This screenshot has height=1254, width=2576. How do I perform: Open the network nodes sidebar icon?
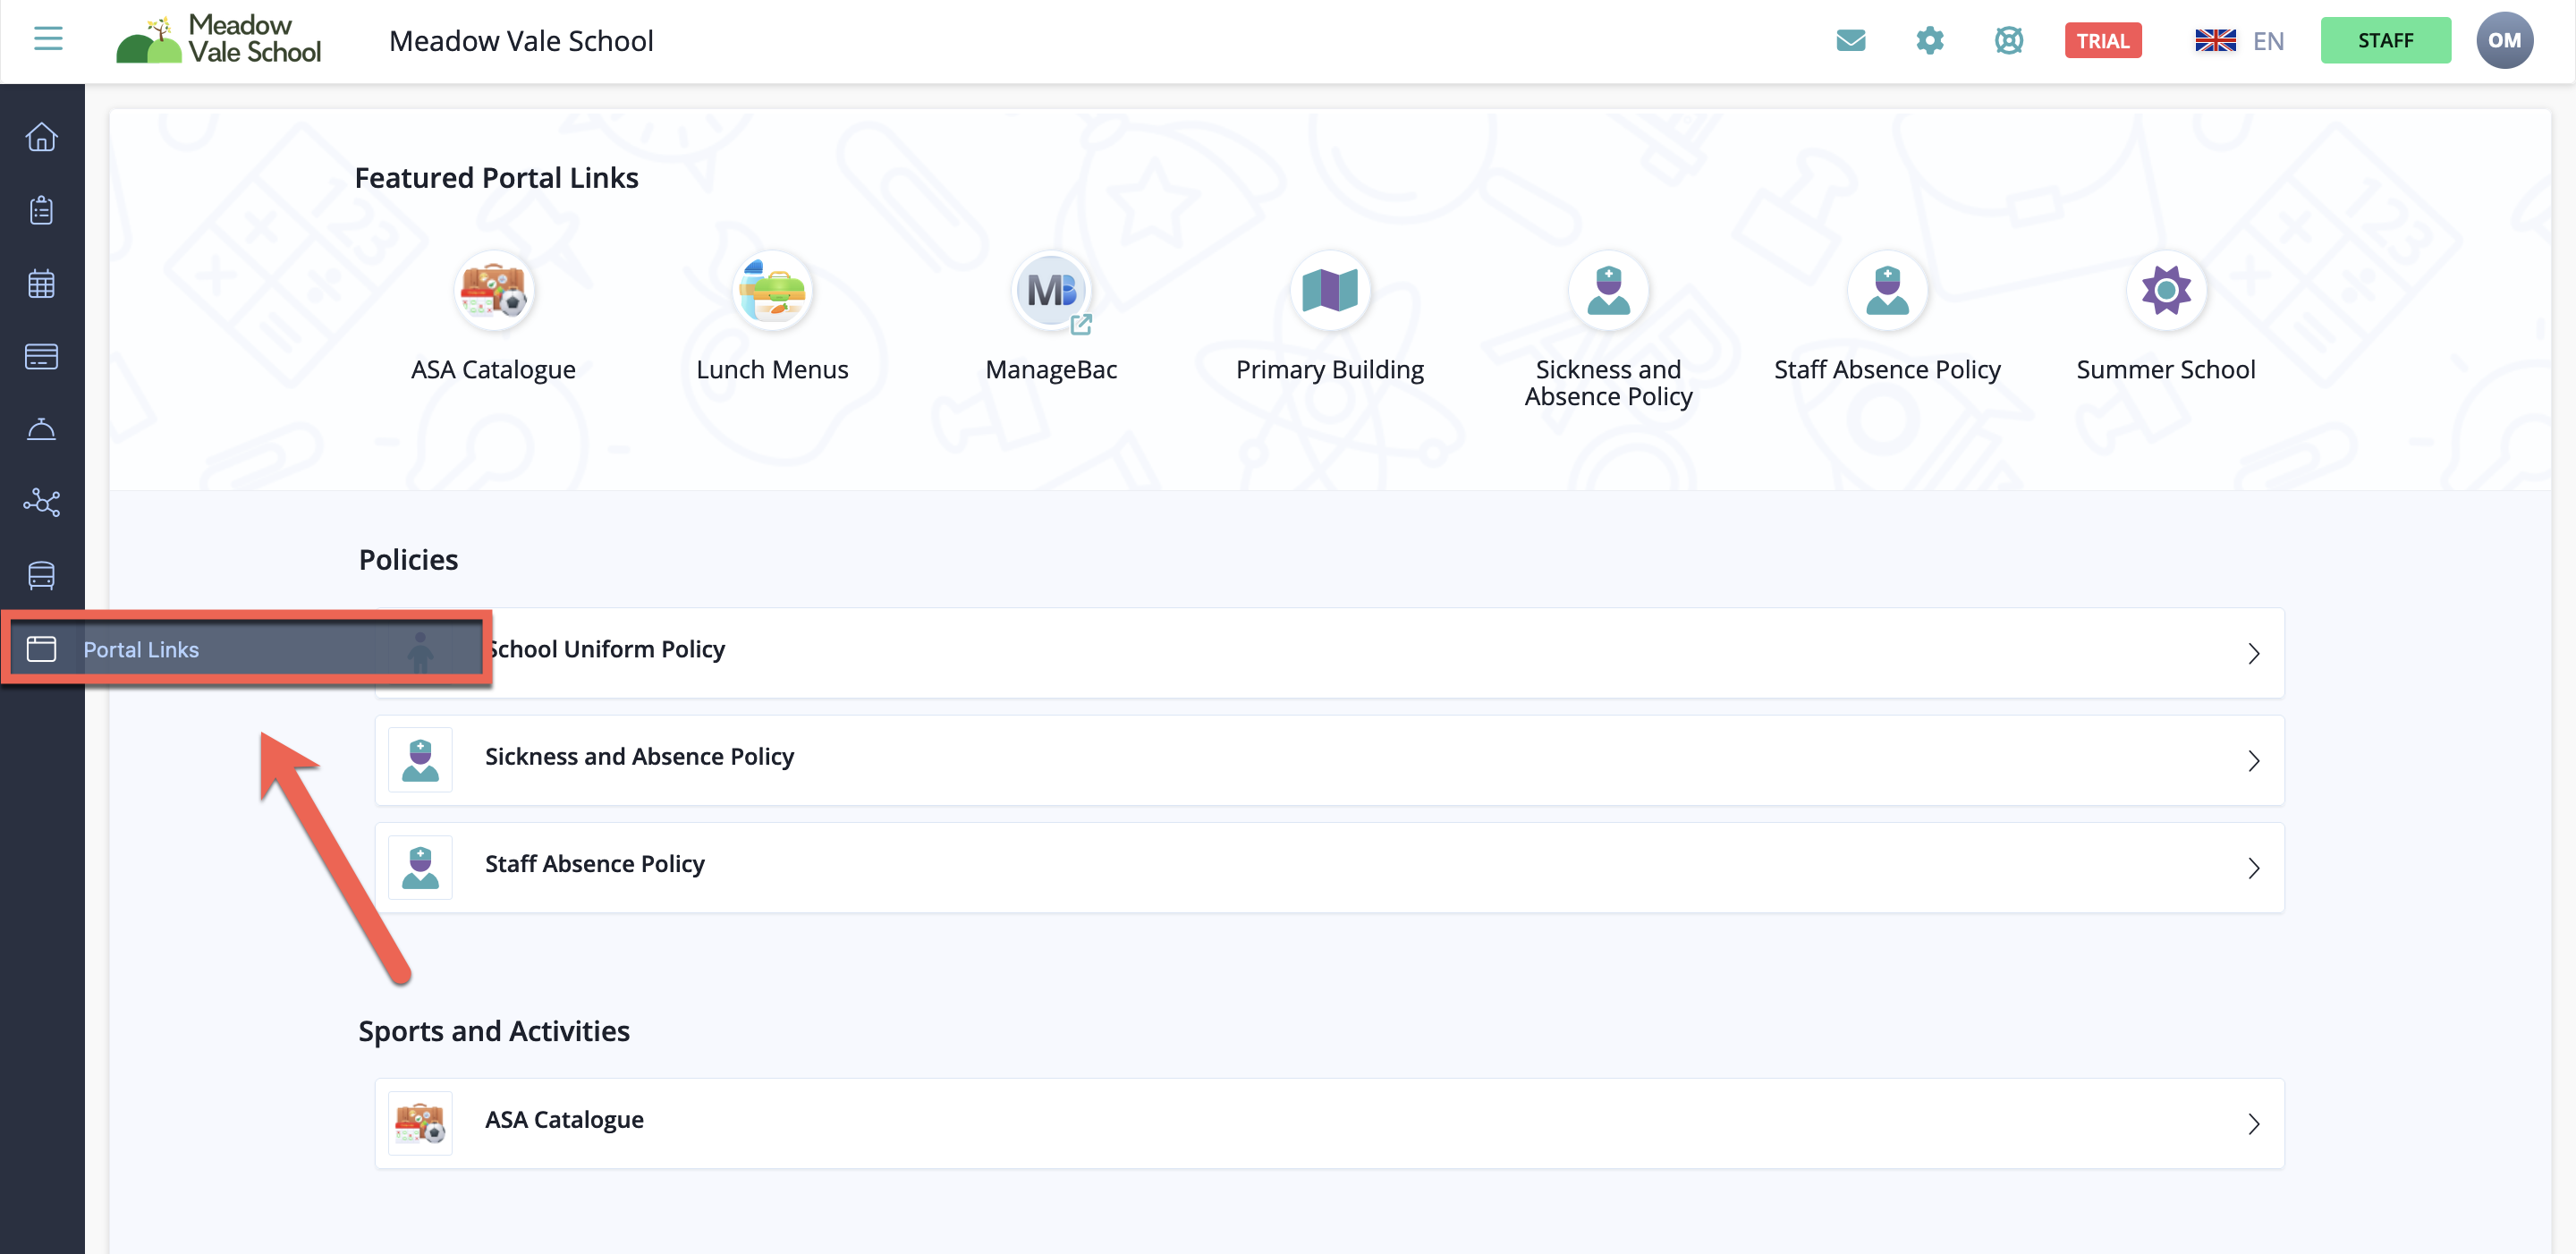41,502
